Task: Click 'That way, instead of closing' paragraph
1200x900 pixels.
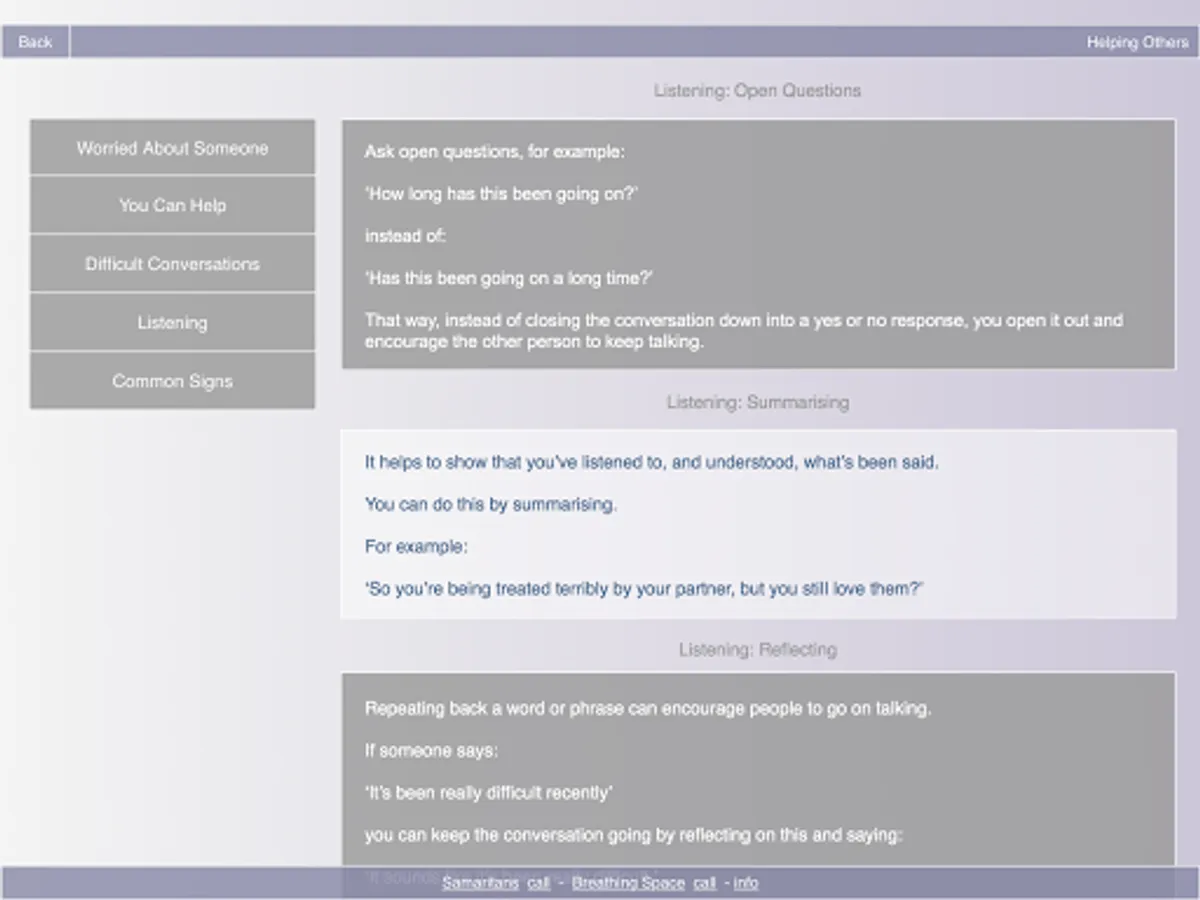Action: tap(744, 331)
